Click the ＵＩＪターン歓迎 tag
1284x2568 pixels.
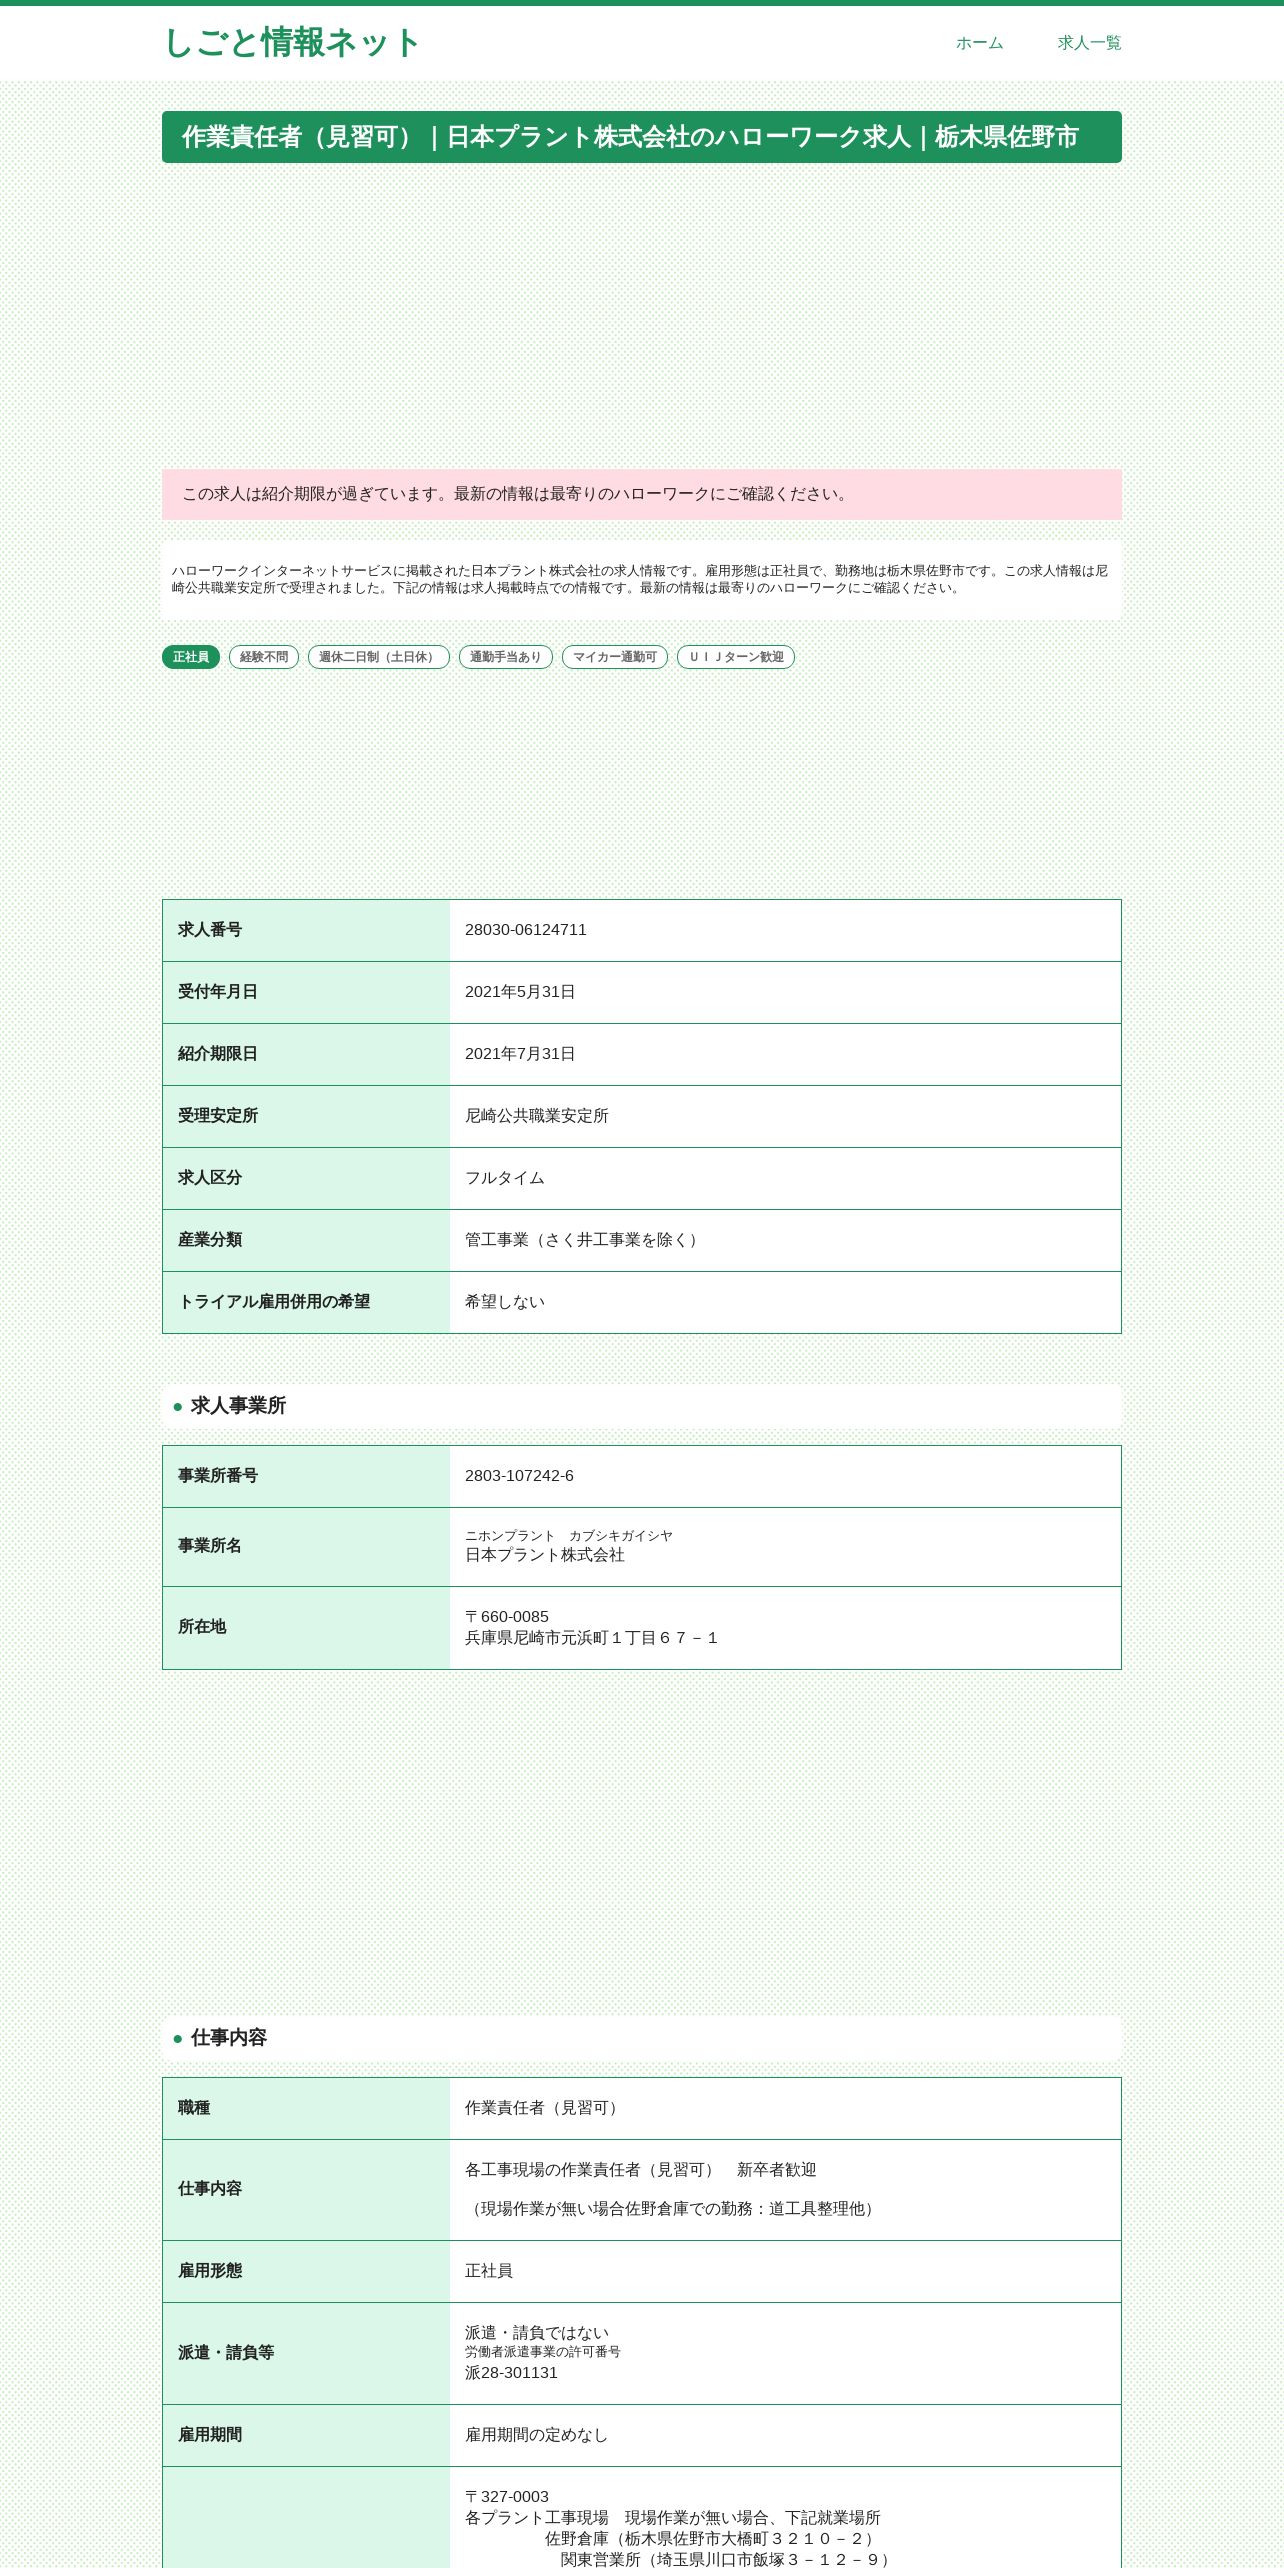pos(736,657)
